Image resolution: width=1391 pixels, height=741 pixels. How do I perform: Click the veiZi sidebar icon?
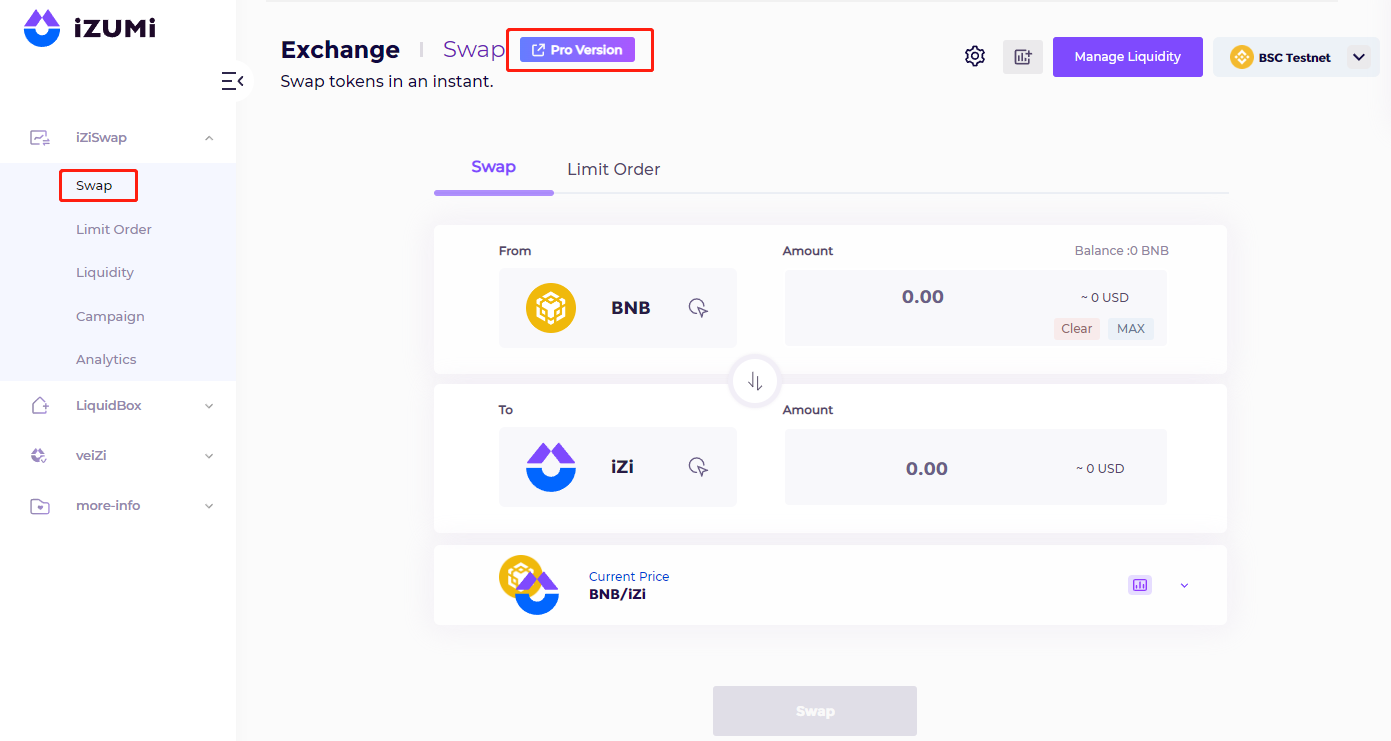[x=40, y=456]
